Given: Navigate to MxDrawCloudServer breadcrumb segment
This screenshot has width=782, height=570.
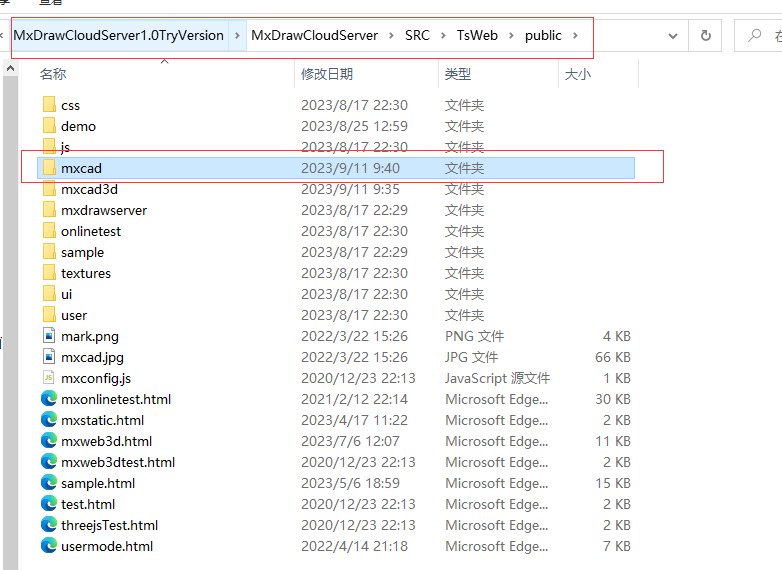Looking at the screenshot, I should click(314, 36).
